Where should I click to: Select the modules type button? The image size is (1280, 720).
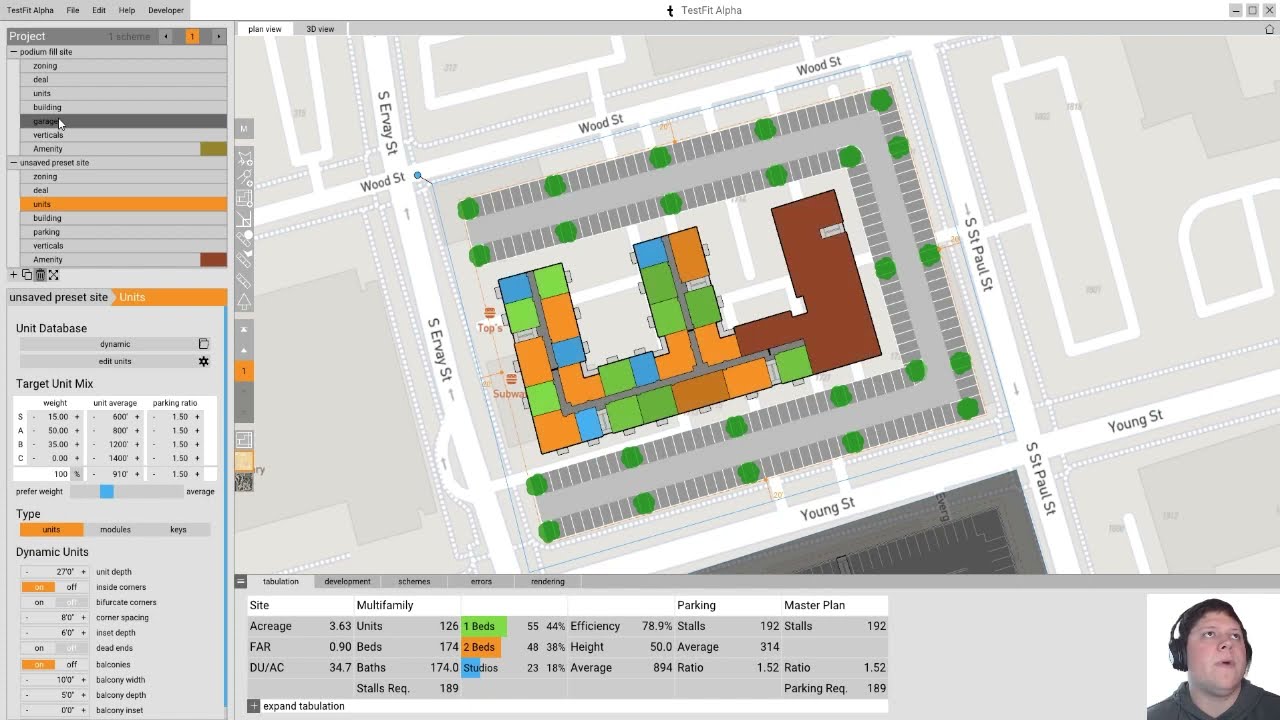pos(115,529)
